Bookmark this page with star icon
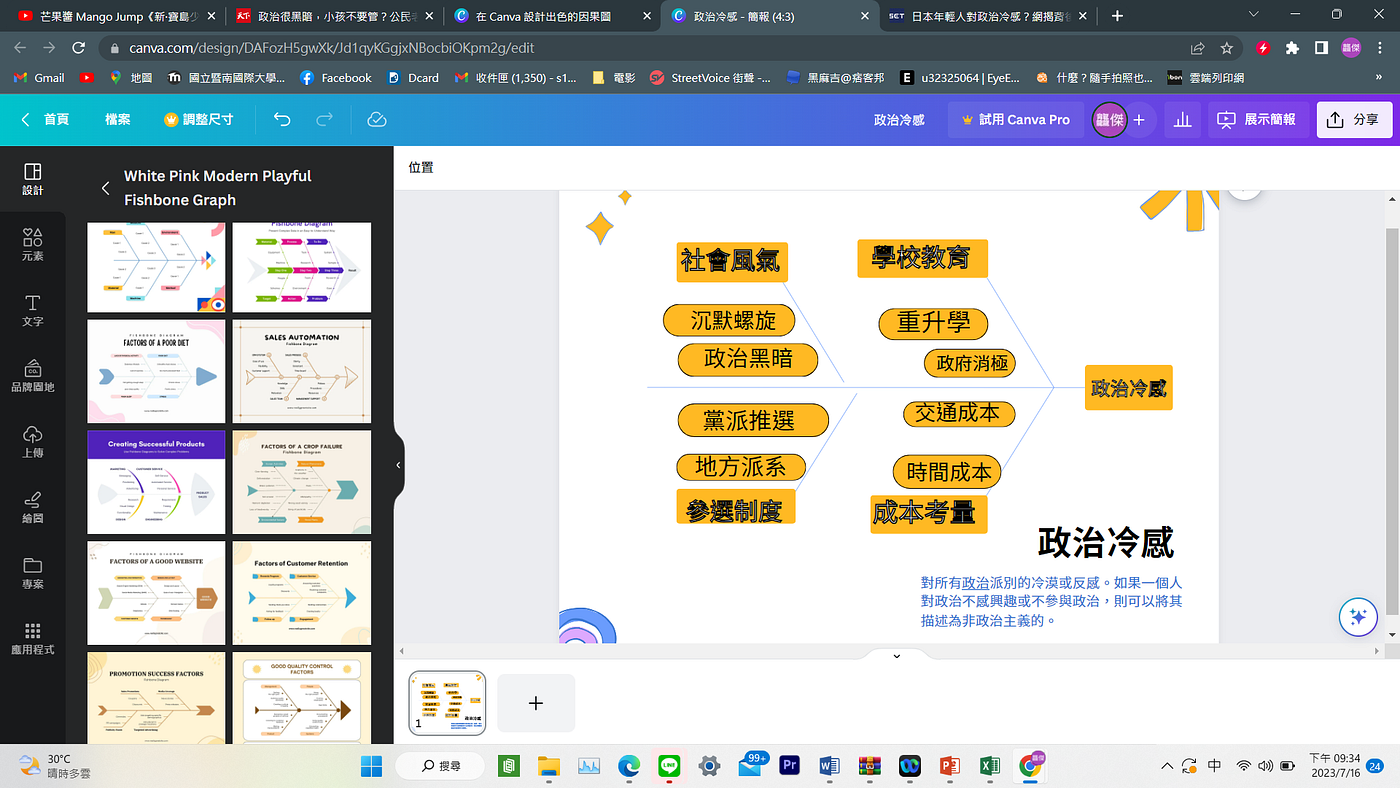Screen dimensions: 1400x788 1226,47
